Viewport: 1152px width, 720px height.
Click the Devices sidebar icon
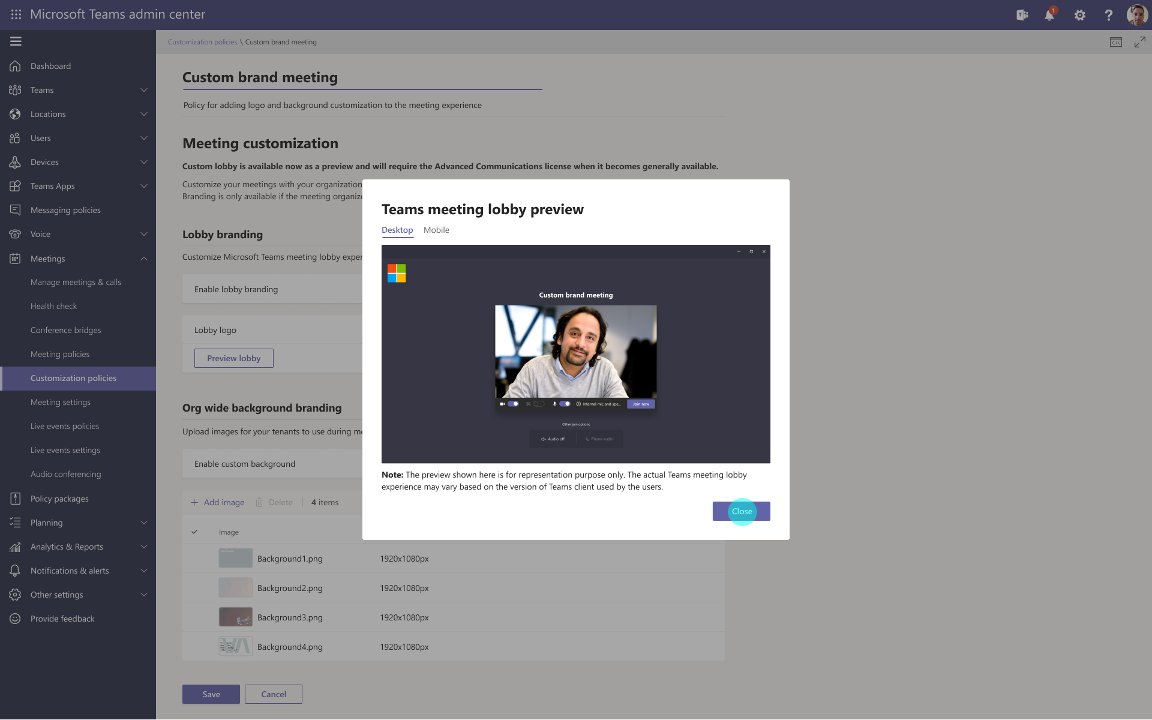tap(15, 162)
